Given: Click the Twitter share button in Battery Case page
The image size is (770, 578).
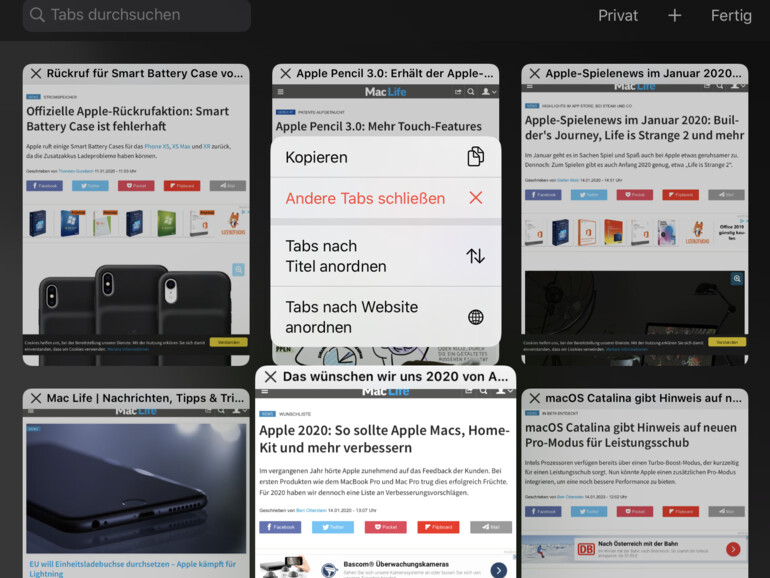Looking at the screenshot, I should 90,186.
